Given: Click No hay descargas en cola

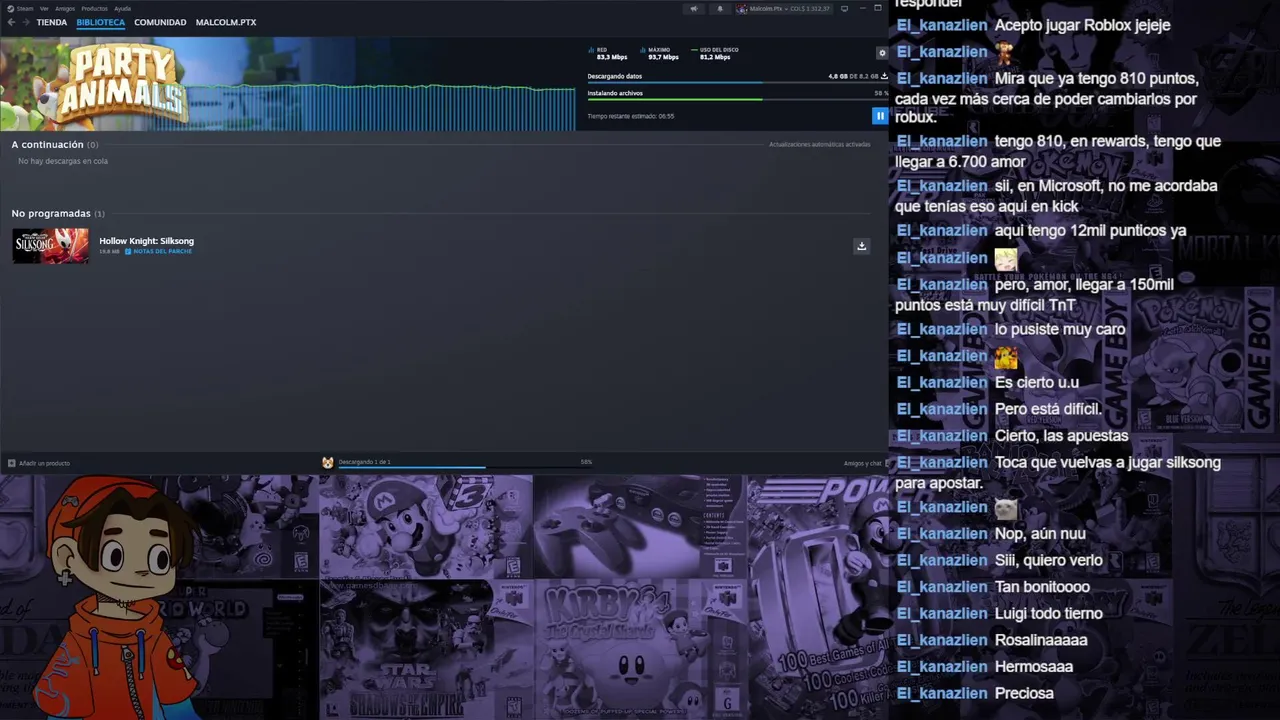Looking at the screenshot, I should [63, 161].
